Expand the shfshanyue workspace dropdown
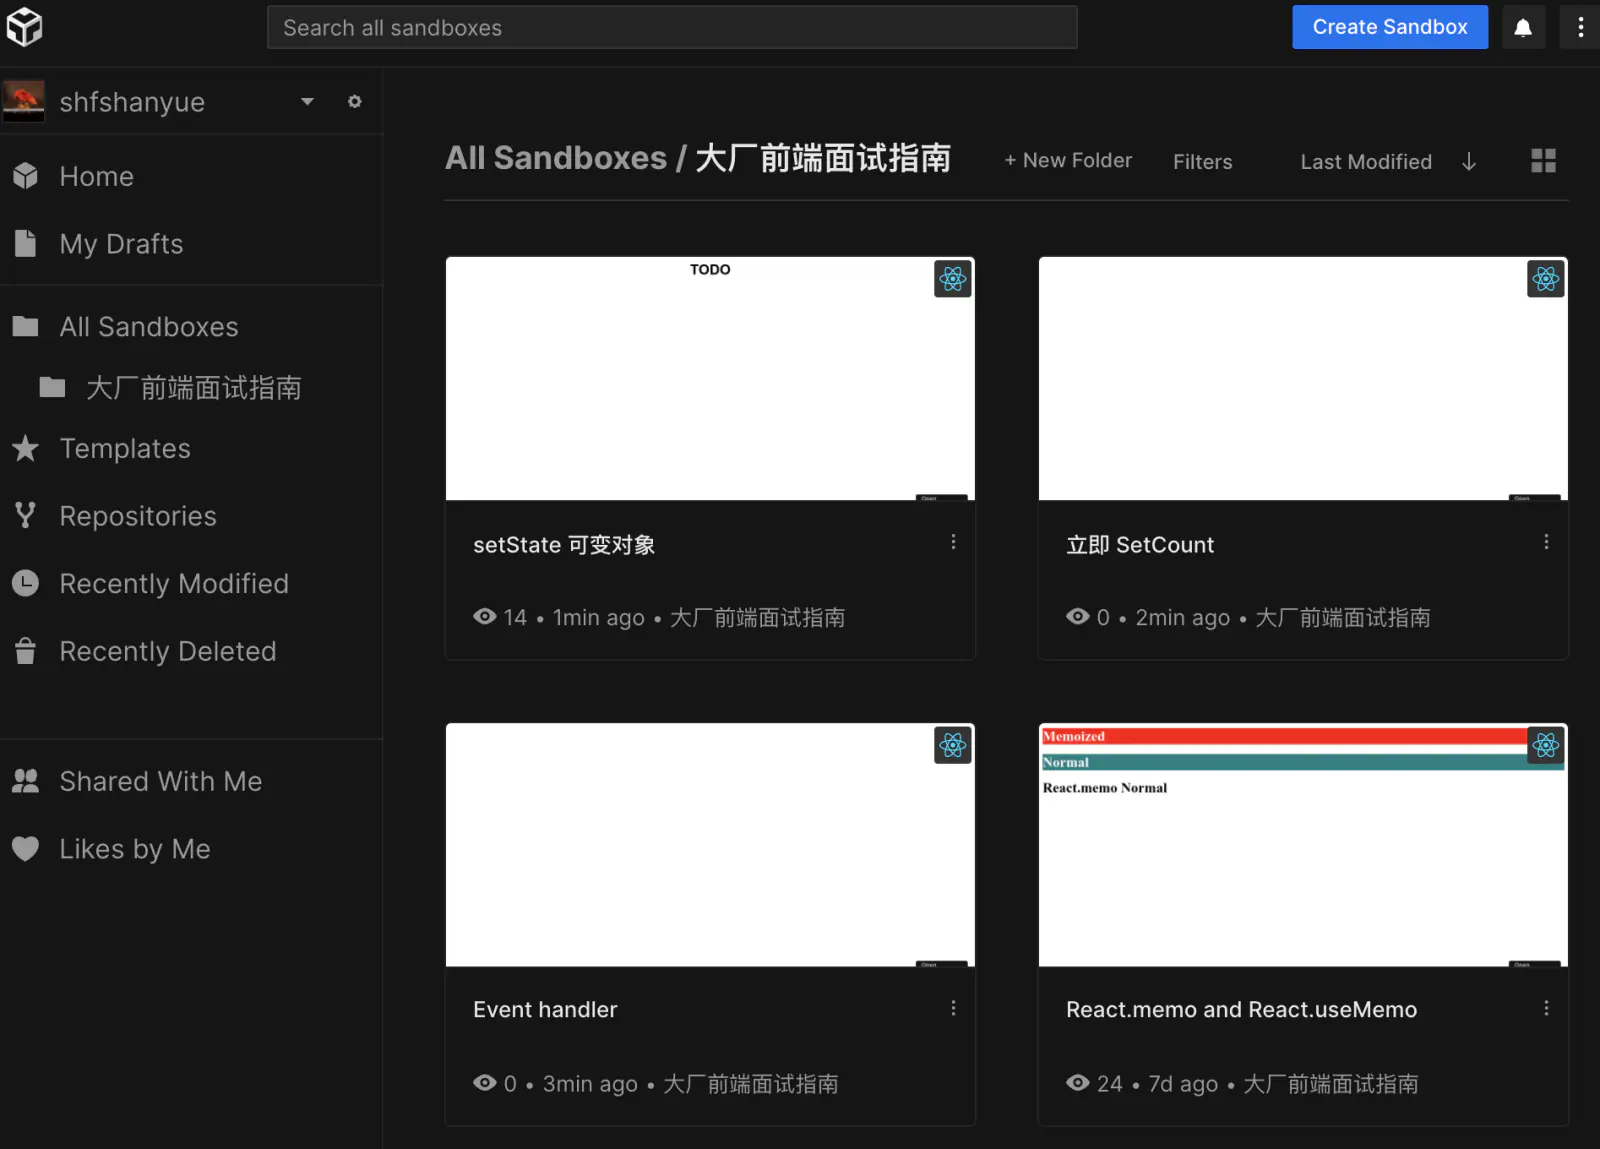 [x=307, y=101]
